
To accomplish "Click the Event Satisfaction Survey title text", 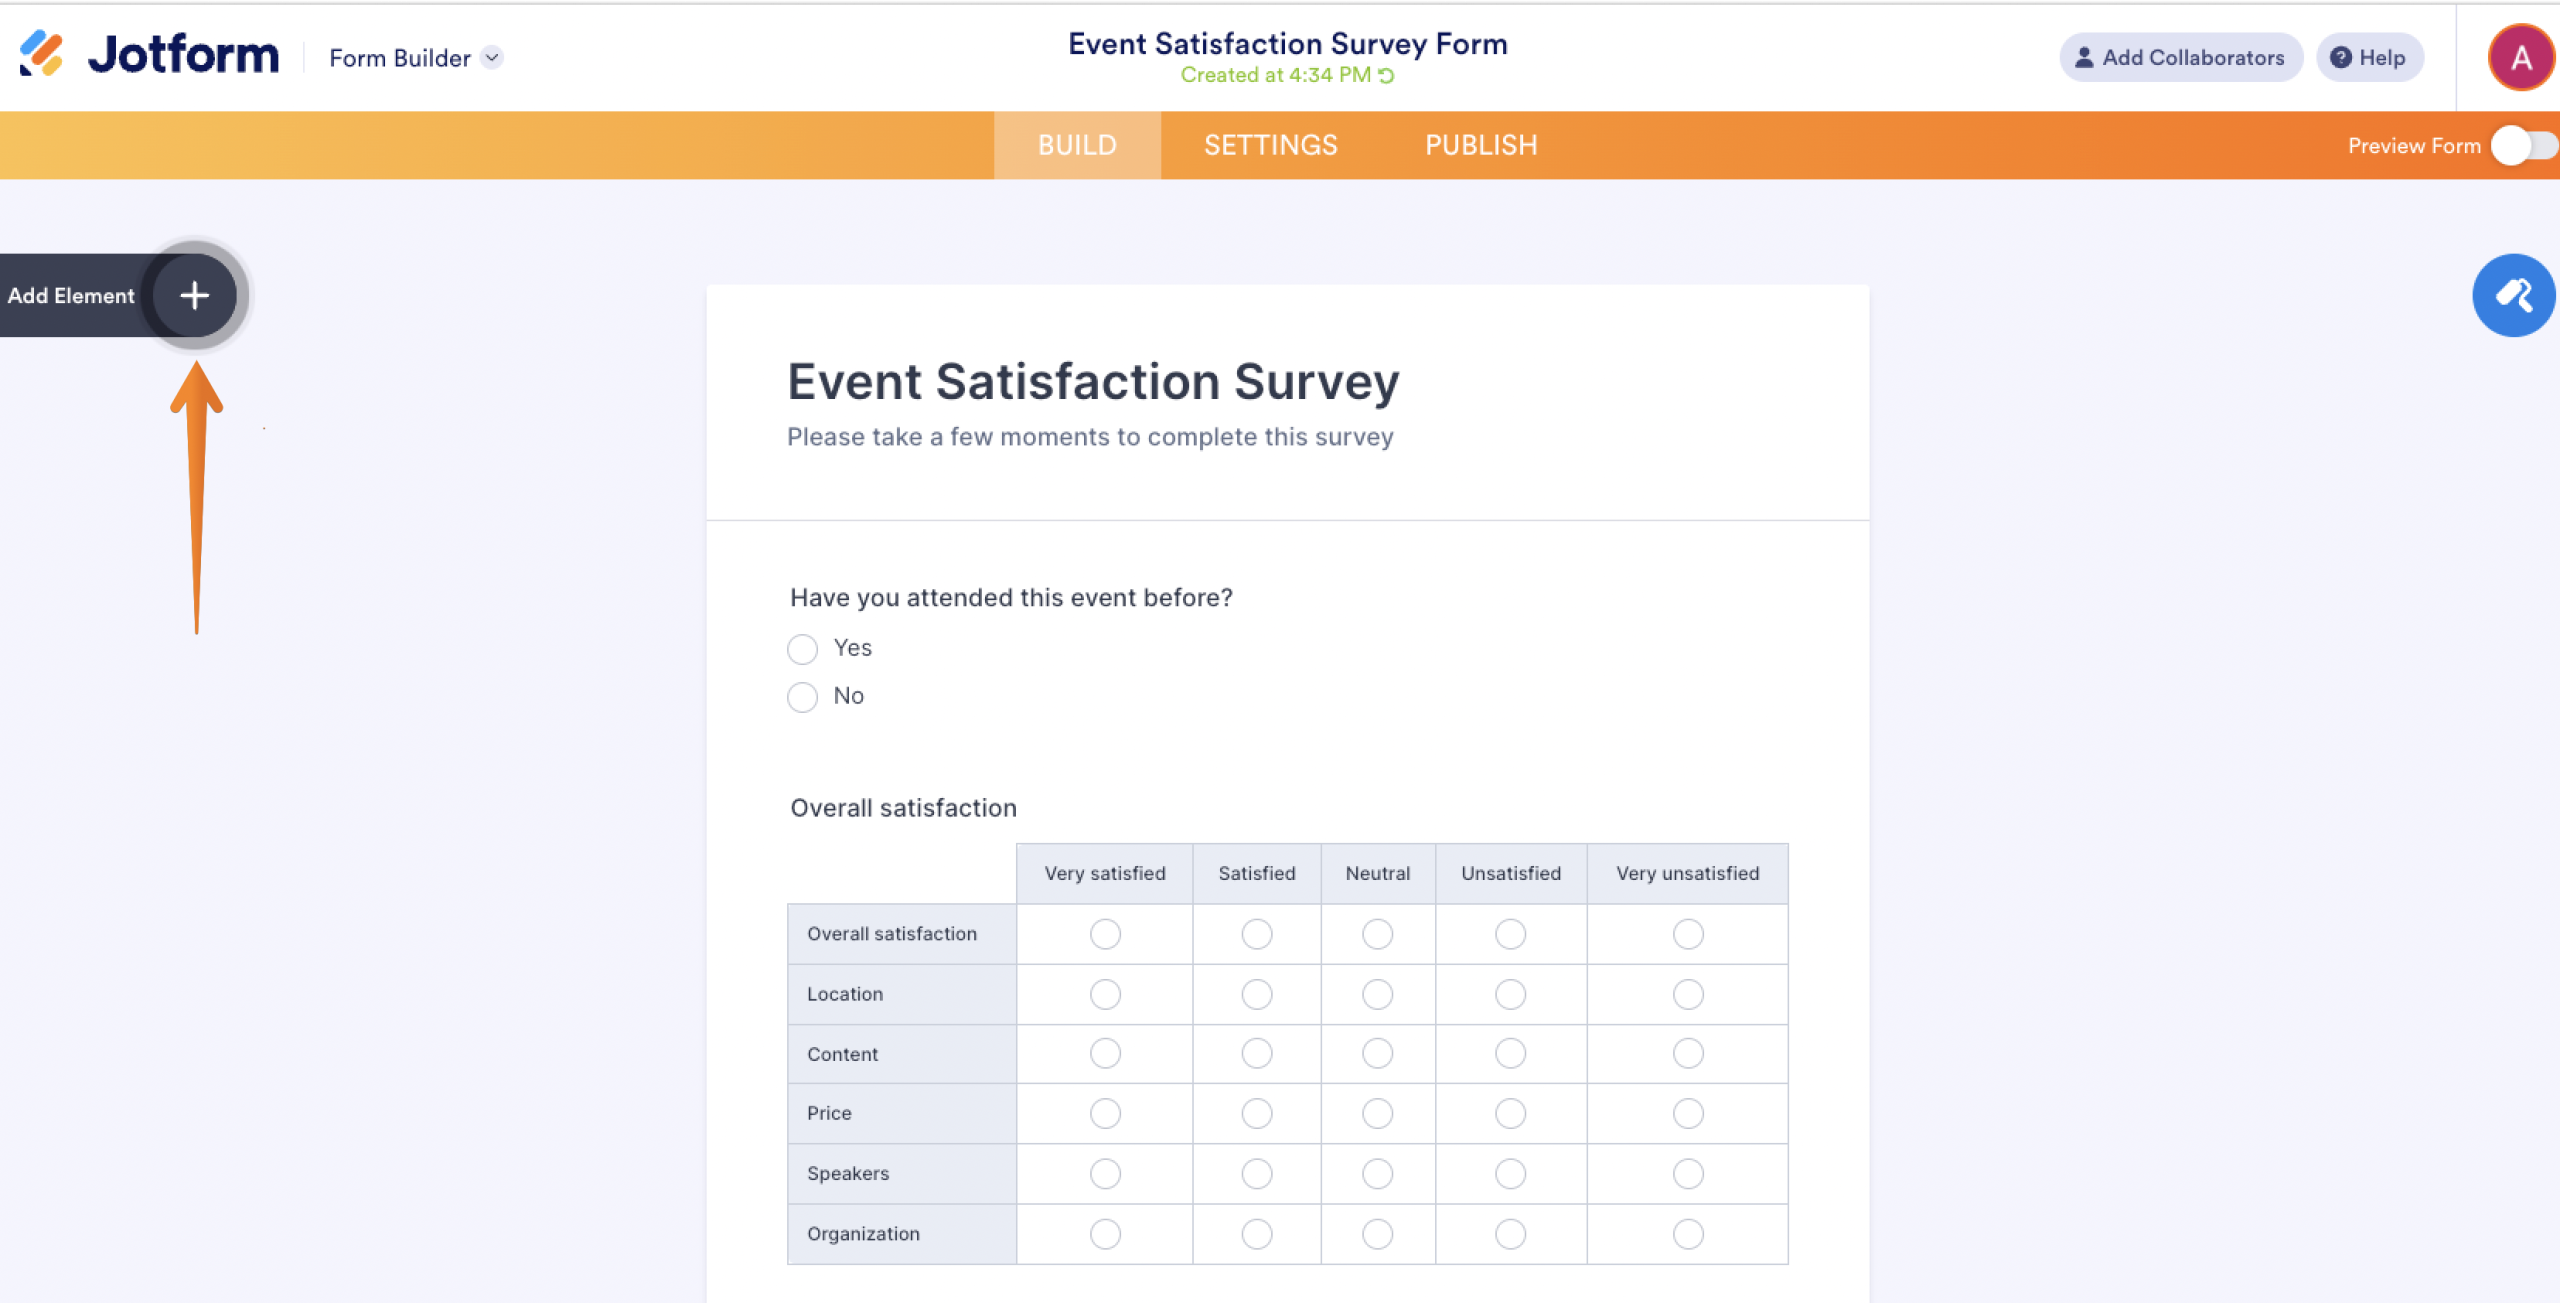I will pyautogui.click(x=1092, y=381).
